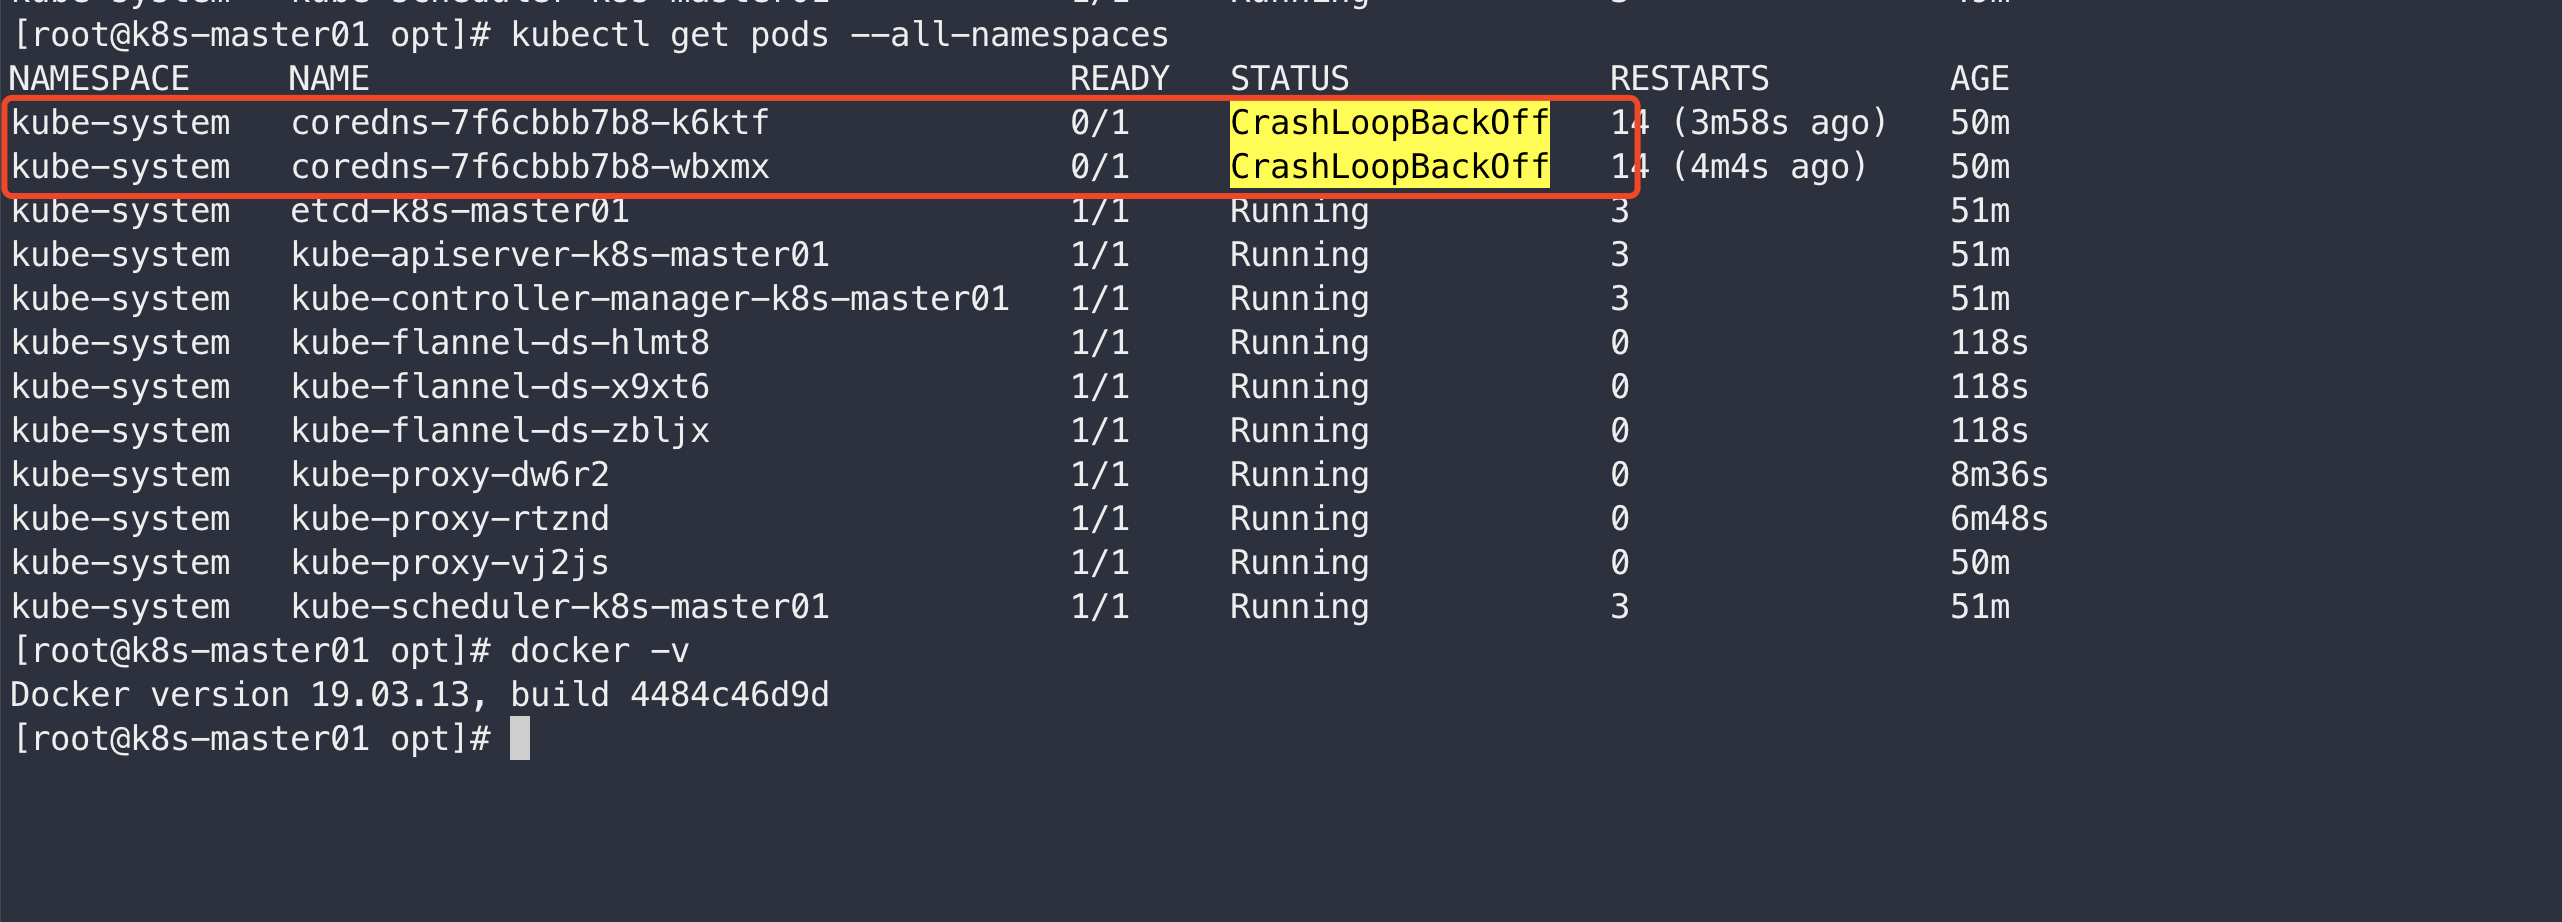
Task: Click the kube-proxy-vj2js pod name
Action: 449,563
